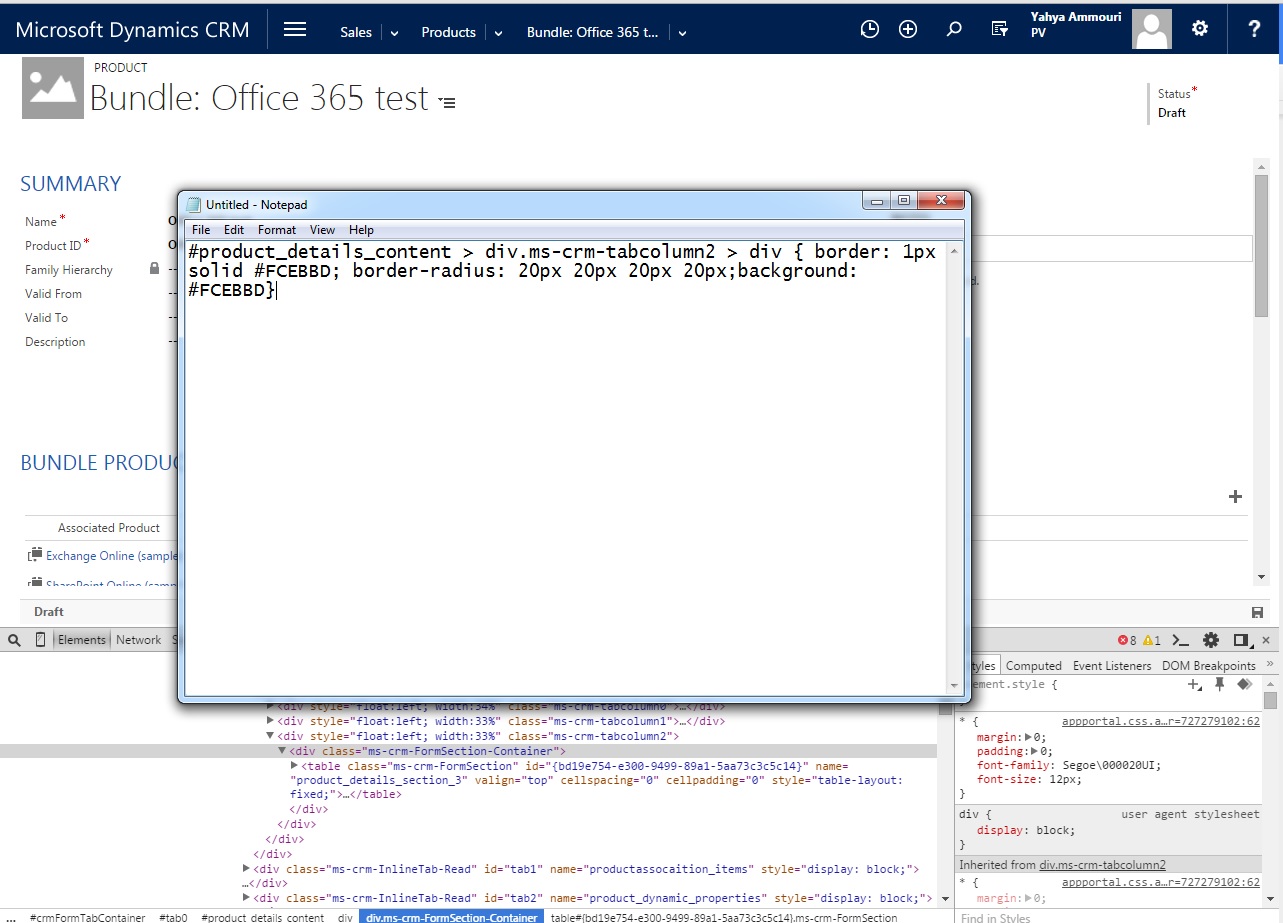The image size is (1283, 923).
Task: Close the DevTools panel
Action: [1267, 640]
